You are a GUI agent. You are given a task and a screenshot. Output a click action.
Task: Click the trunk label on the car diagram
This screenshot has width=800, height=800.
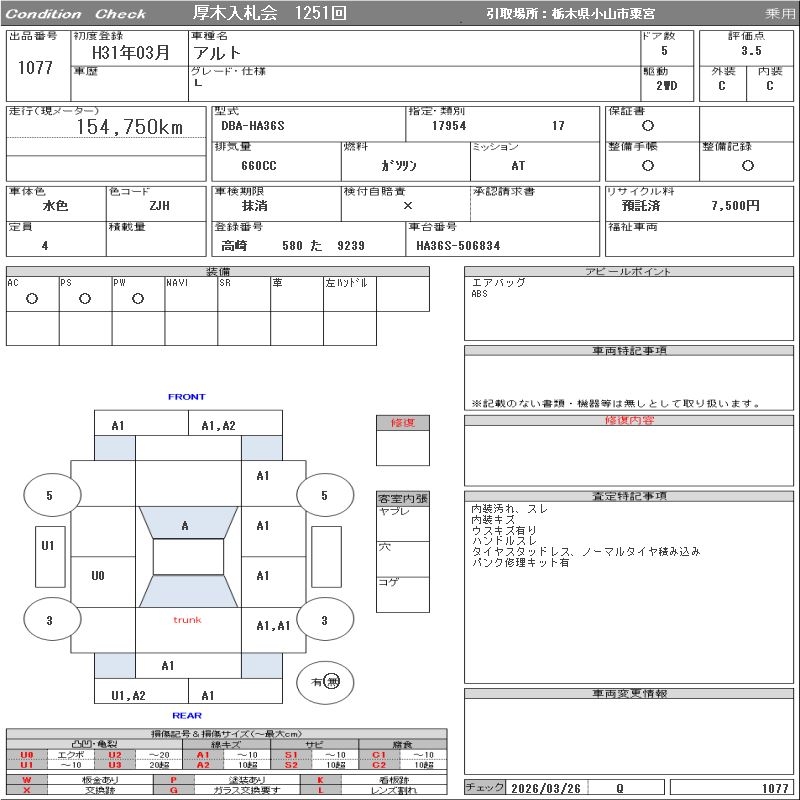click(187, 620)
